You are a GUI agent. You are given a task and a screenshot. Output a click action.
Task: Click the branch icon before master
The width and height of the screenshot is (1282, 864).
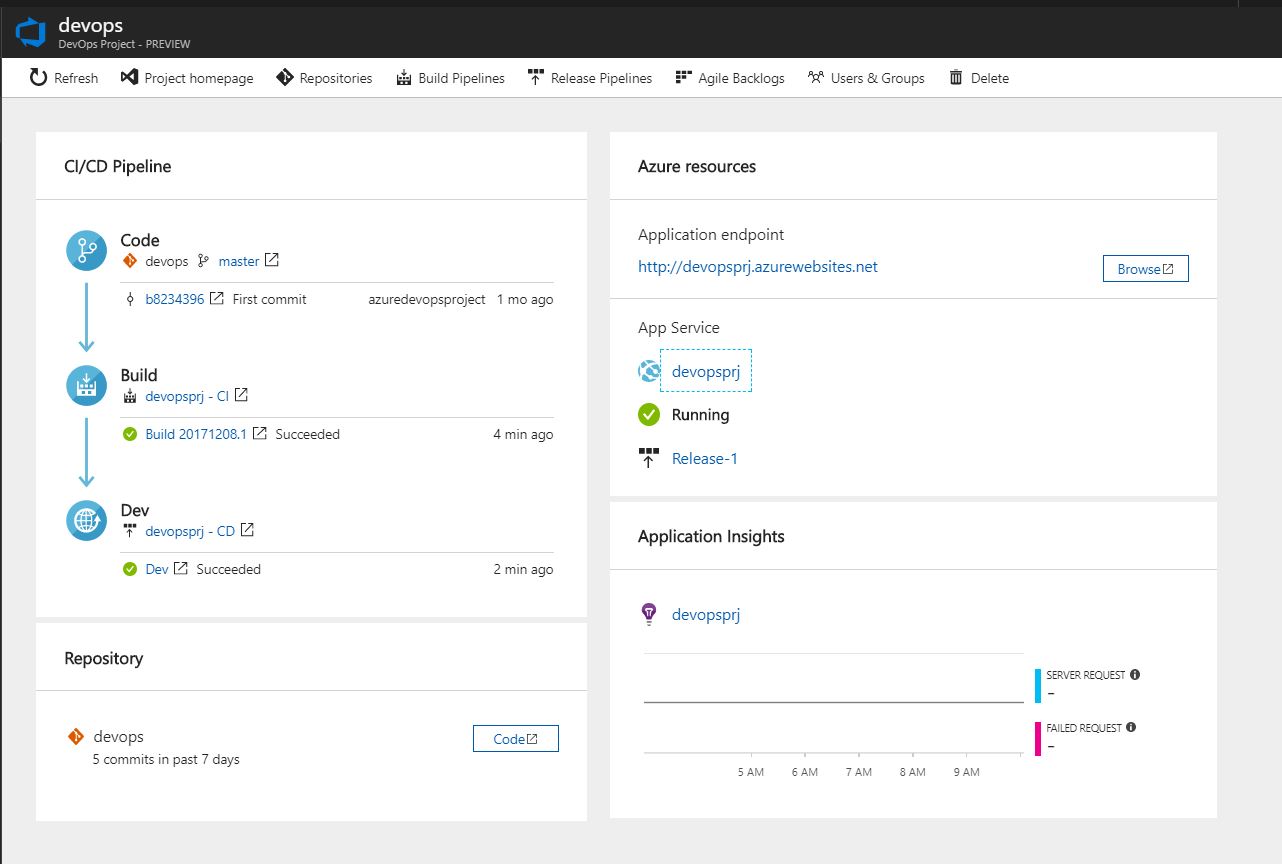pyautogui.click(x=203, y=261)
